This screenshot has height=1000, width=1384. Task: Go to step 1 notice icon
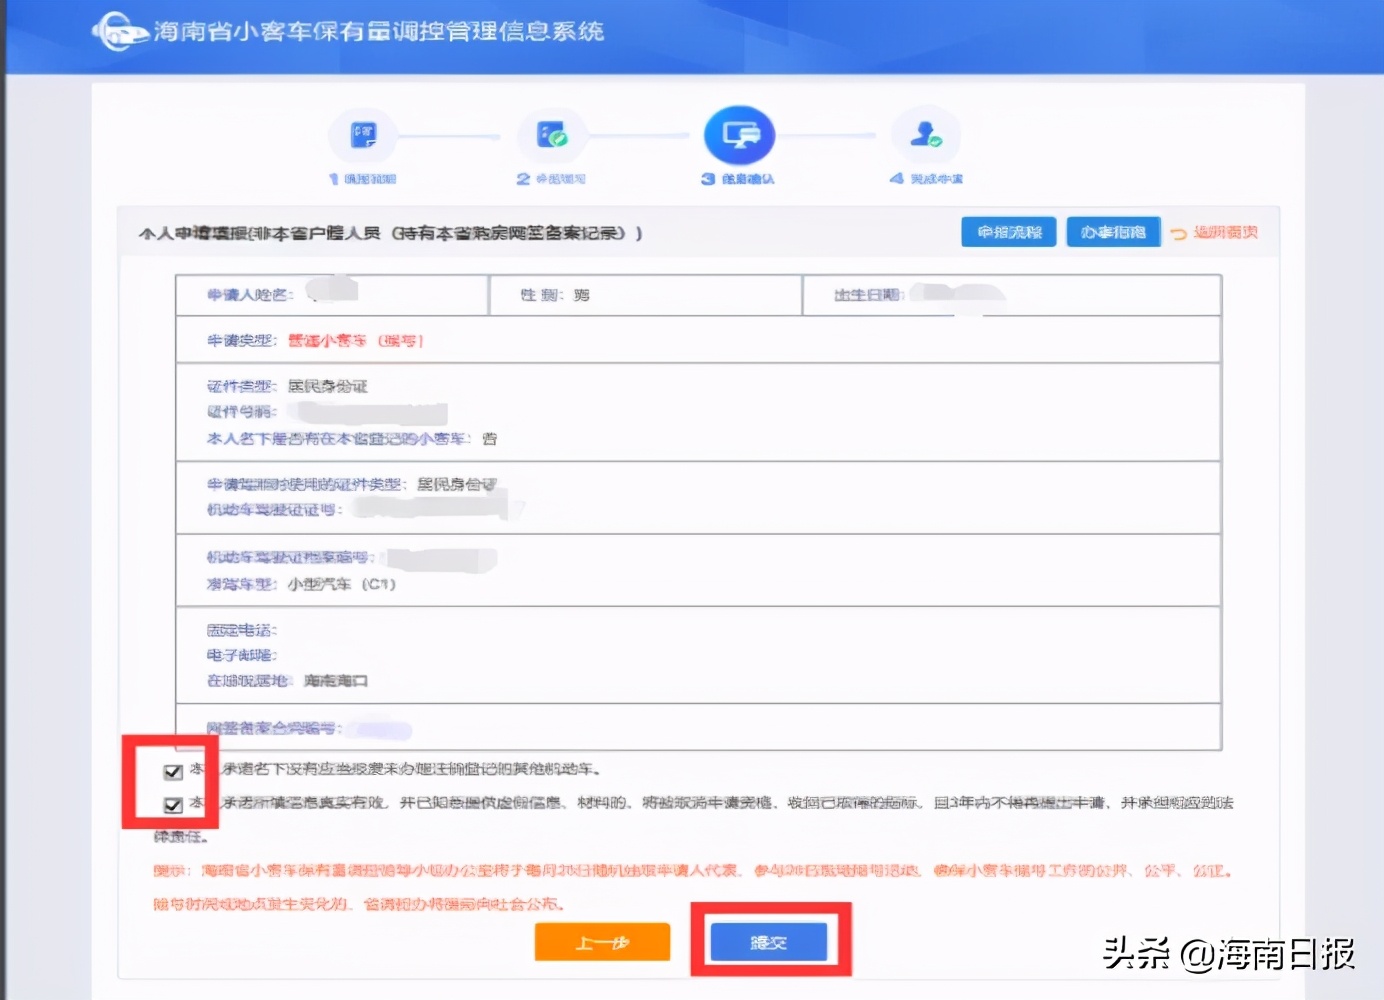363,135
